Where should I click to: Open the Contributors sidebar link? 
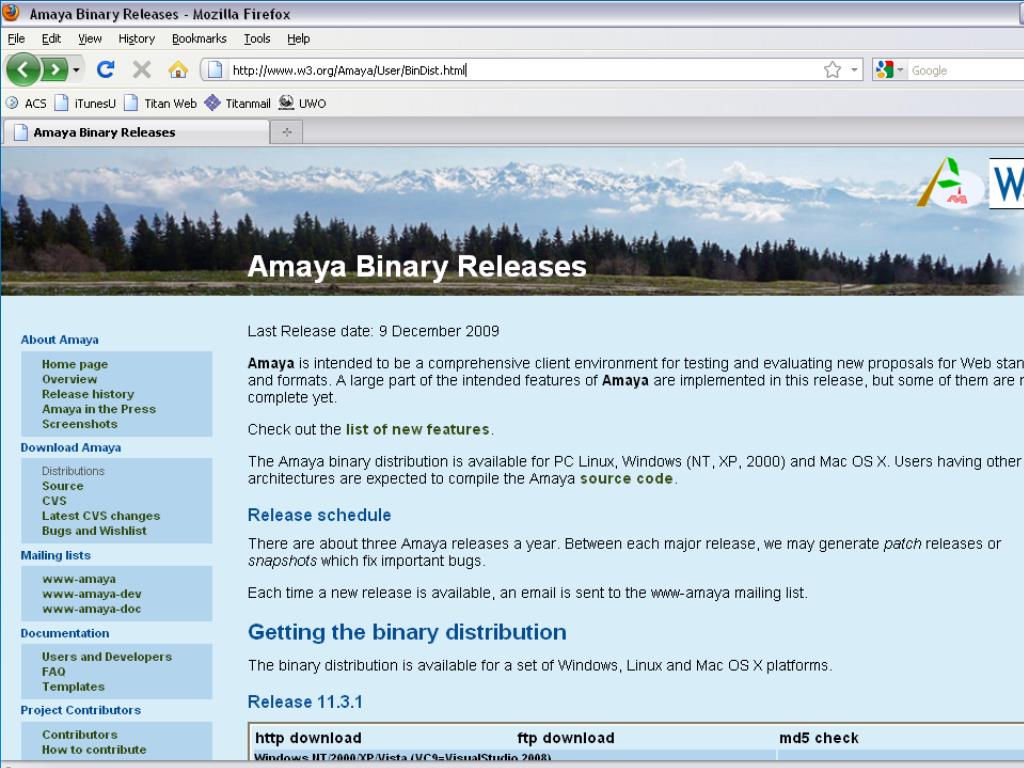pos(80,735)
